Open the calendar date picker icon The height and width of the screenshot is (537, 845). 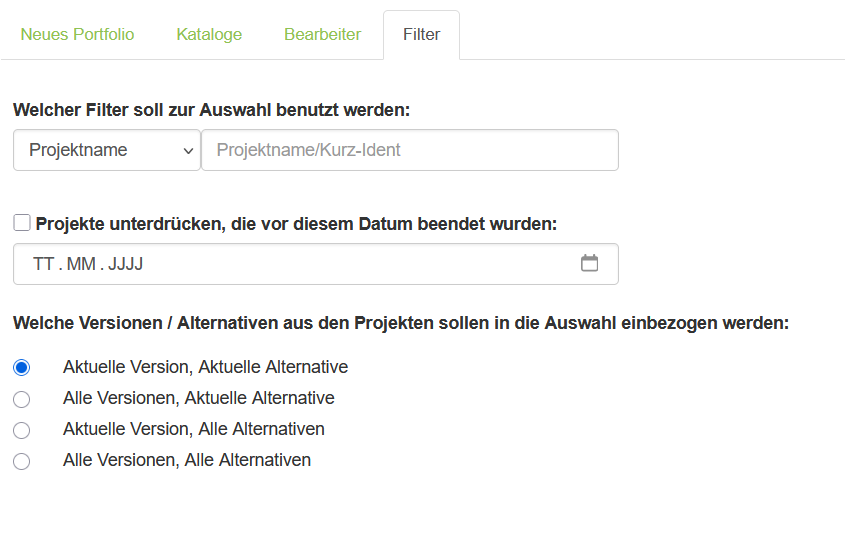click(x=590, y=263)
